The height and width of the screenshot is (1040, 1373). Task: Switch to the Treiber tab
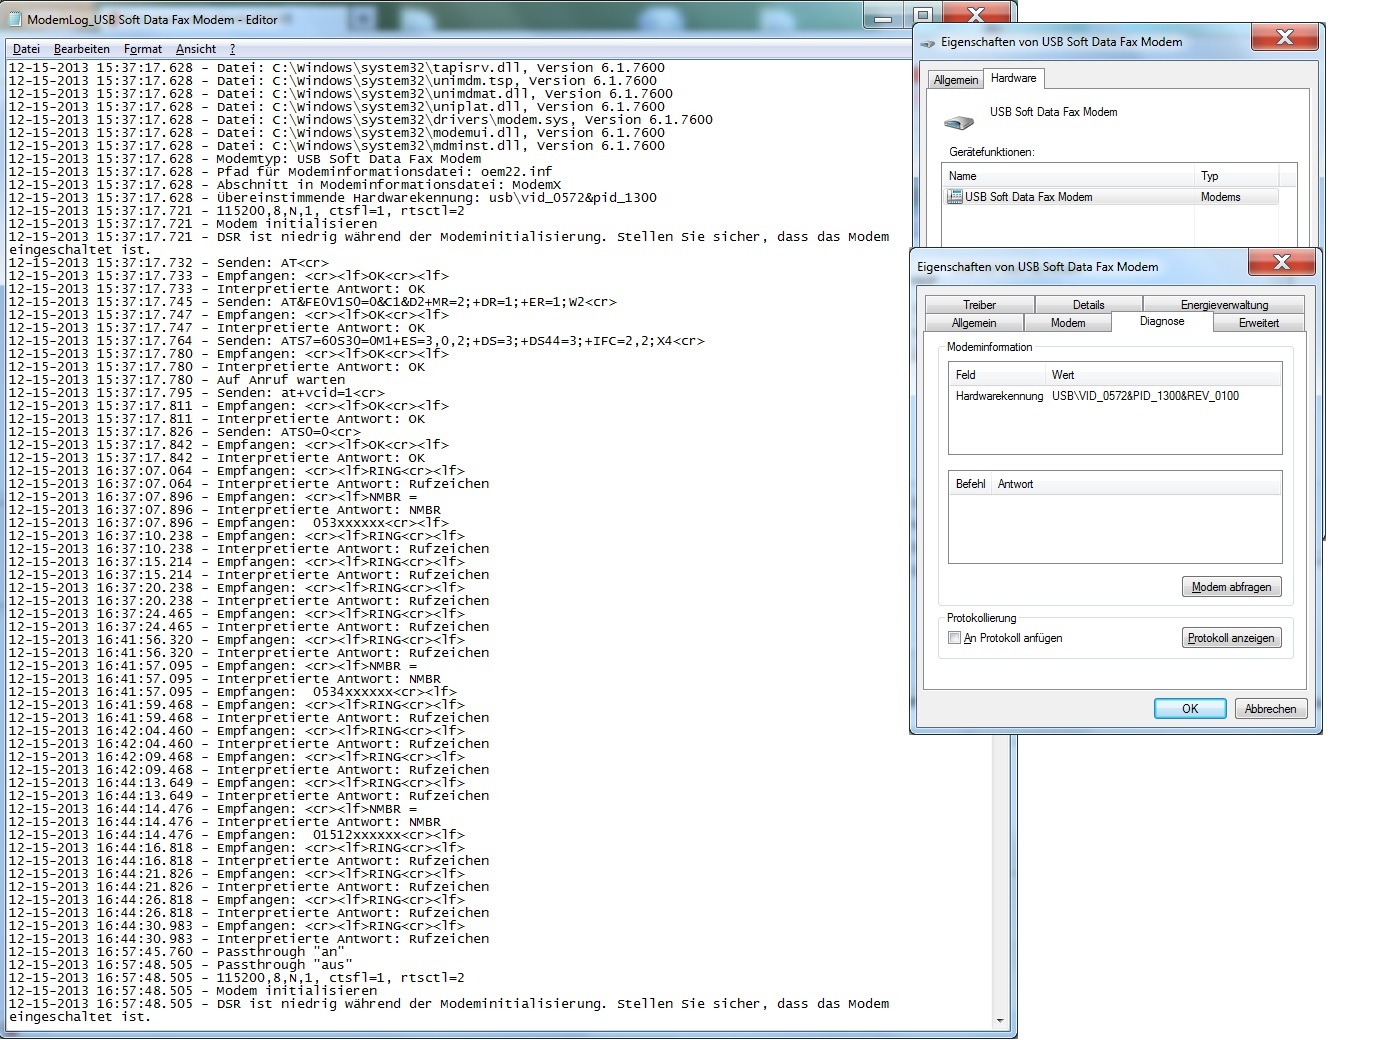pos(979,305)
